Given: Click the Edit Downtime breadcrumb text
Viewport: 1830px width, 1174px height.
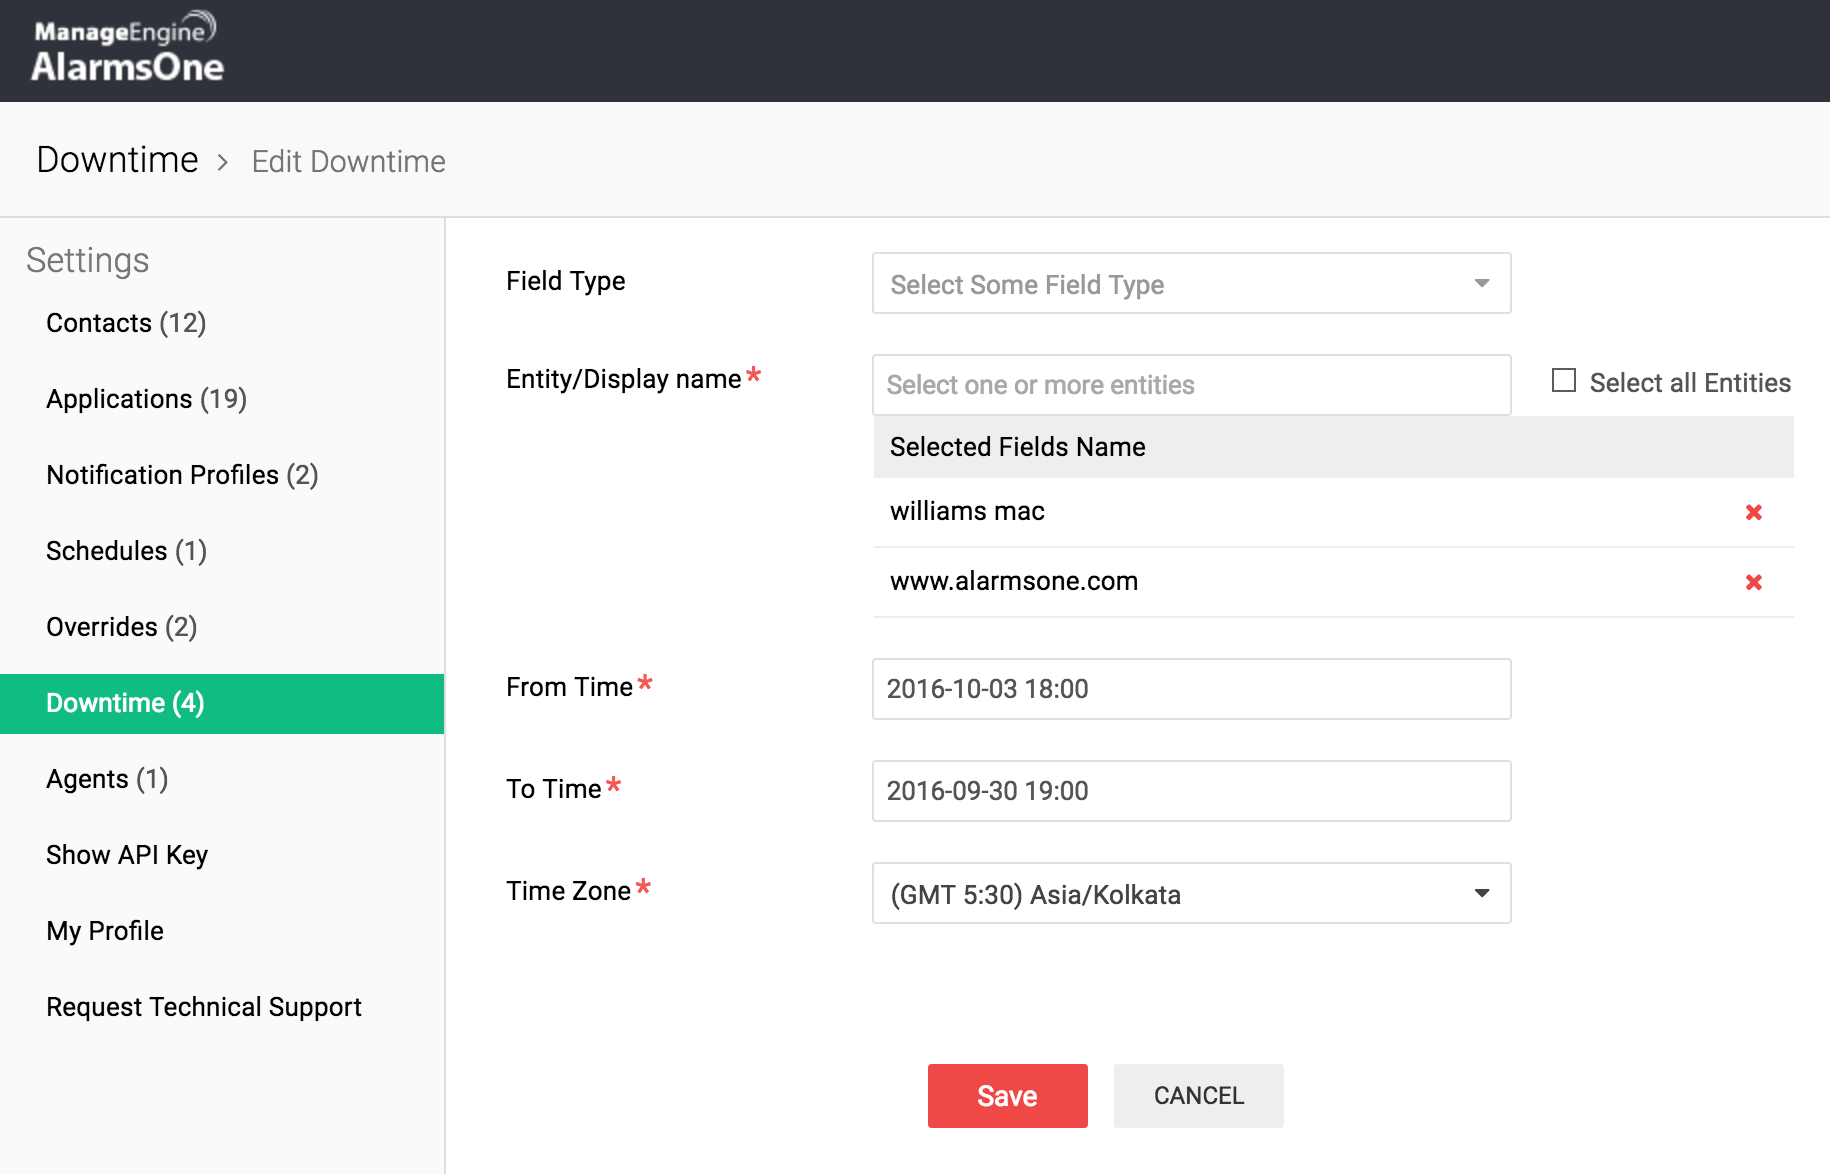Looking at the screenshot, I should [348, 161].
